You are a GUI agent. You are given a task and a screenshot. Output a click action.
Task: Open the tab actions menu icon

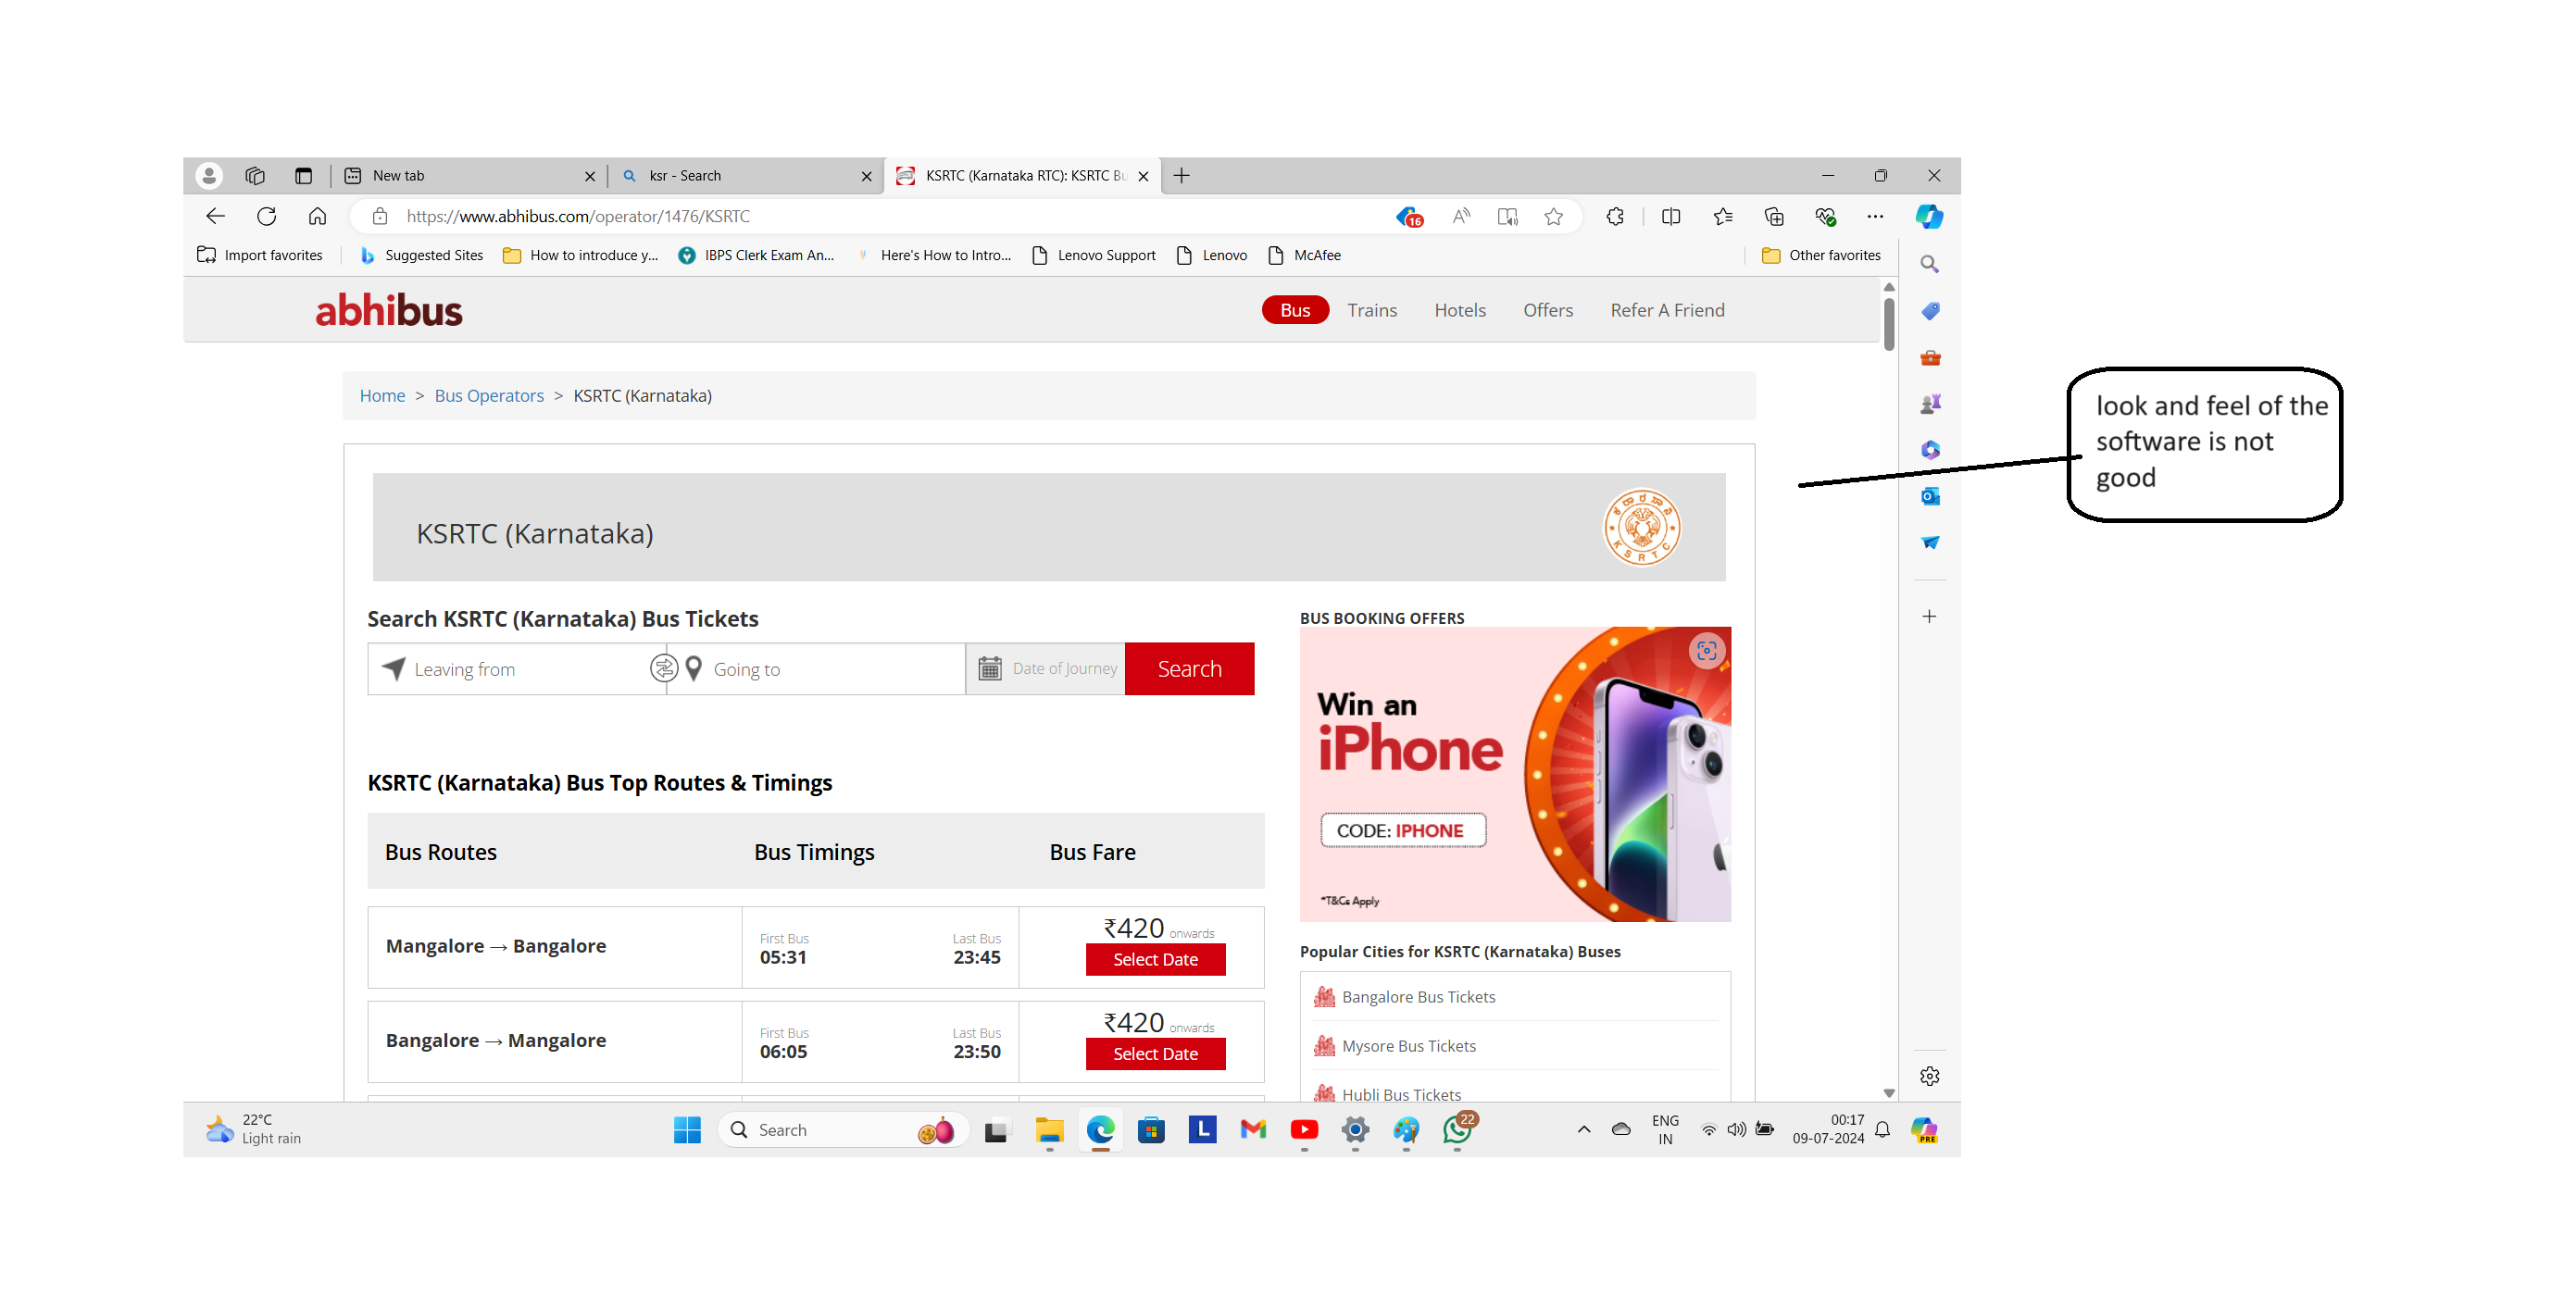coord(303,176)
